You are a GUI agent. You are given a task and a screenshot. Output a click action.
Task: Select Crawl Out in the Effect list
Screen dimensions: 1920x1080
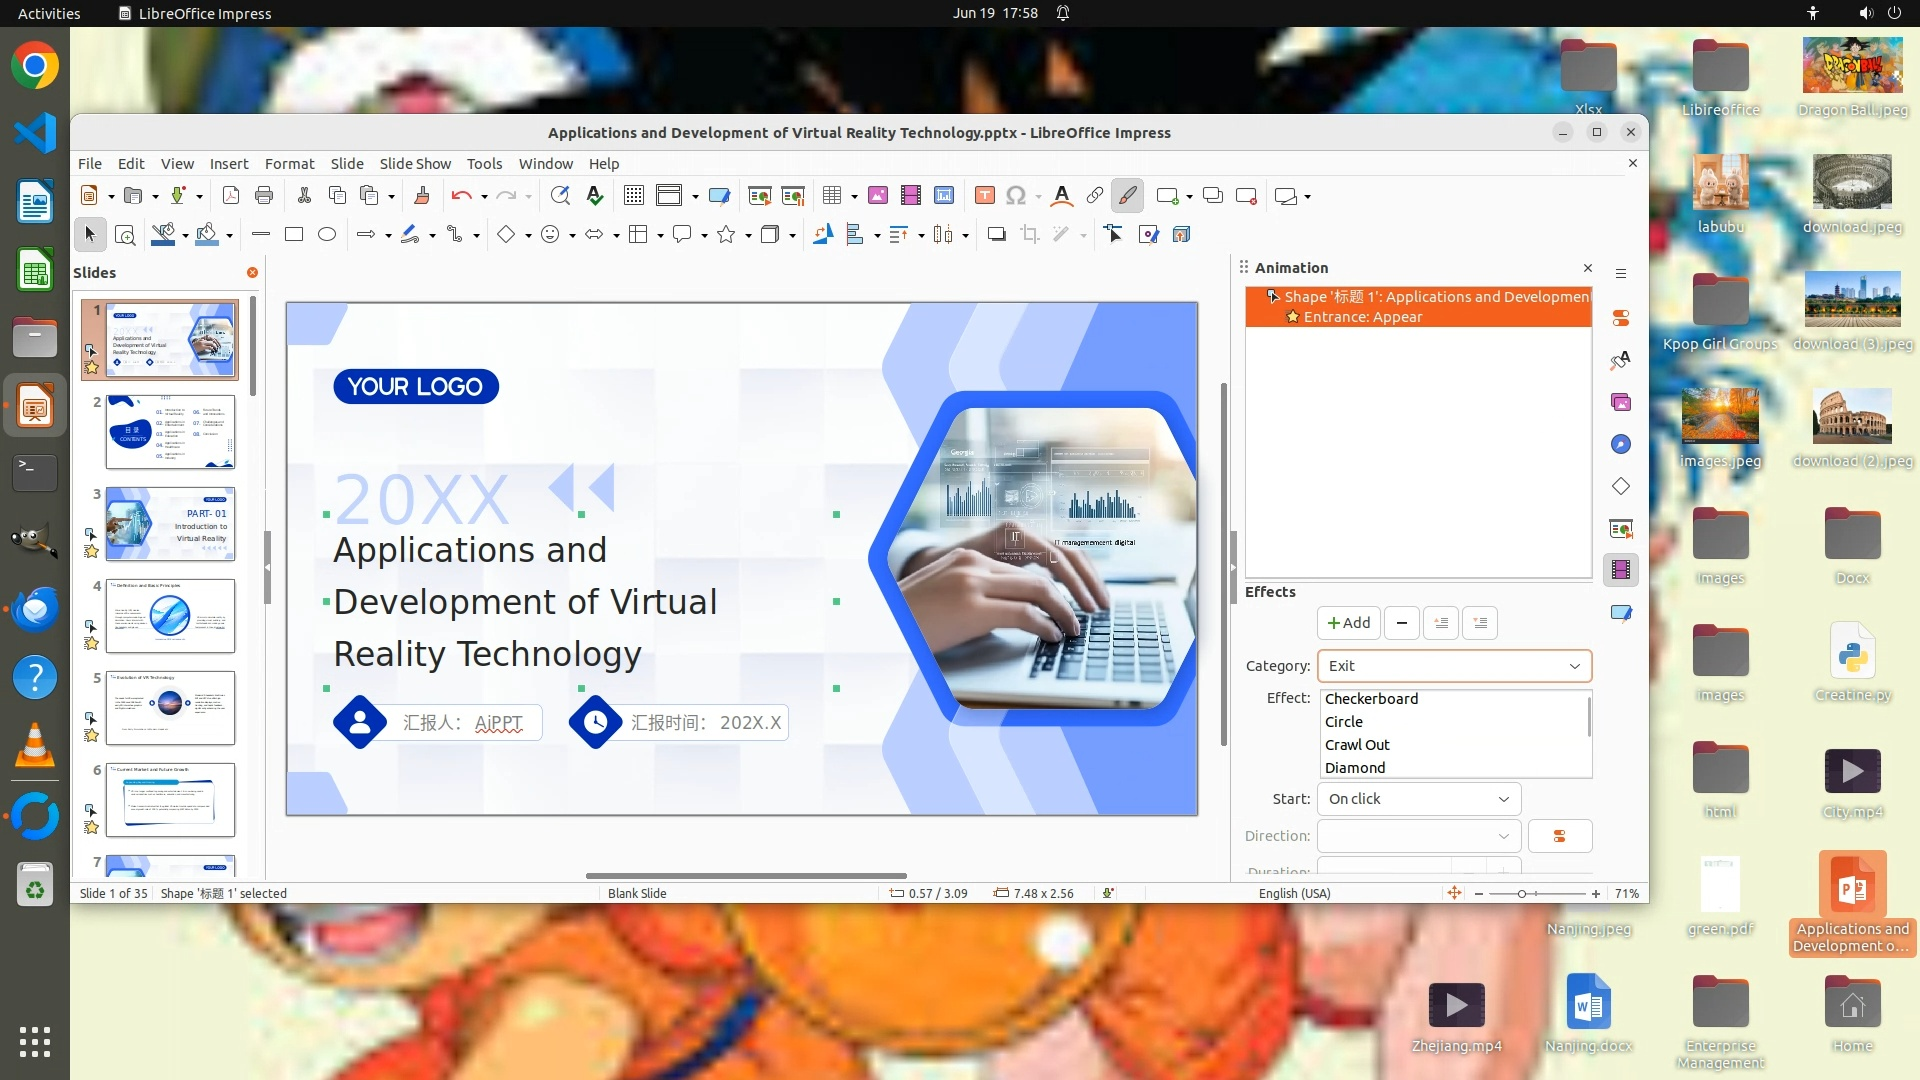pyautogui.click(x=1357, y=745)
